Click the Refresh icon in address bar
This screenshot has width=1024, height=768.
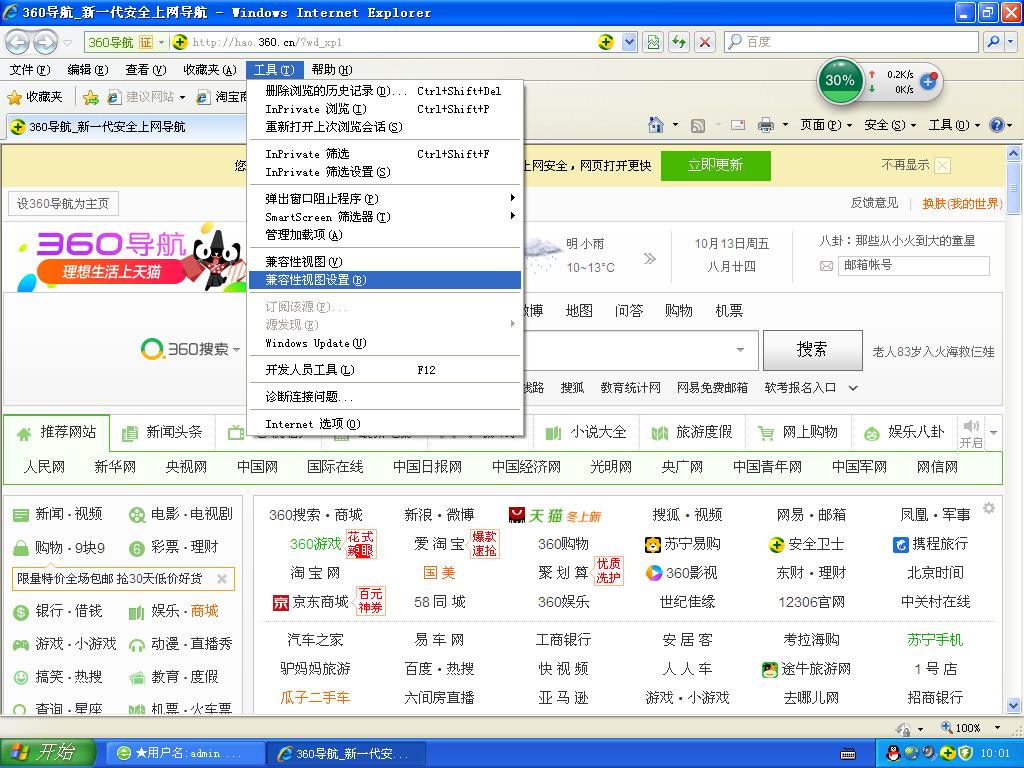click(x=680, y=42)
